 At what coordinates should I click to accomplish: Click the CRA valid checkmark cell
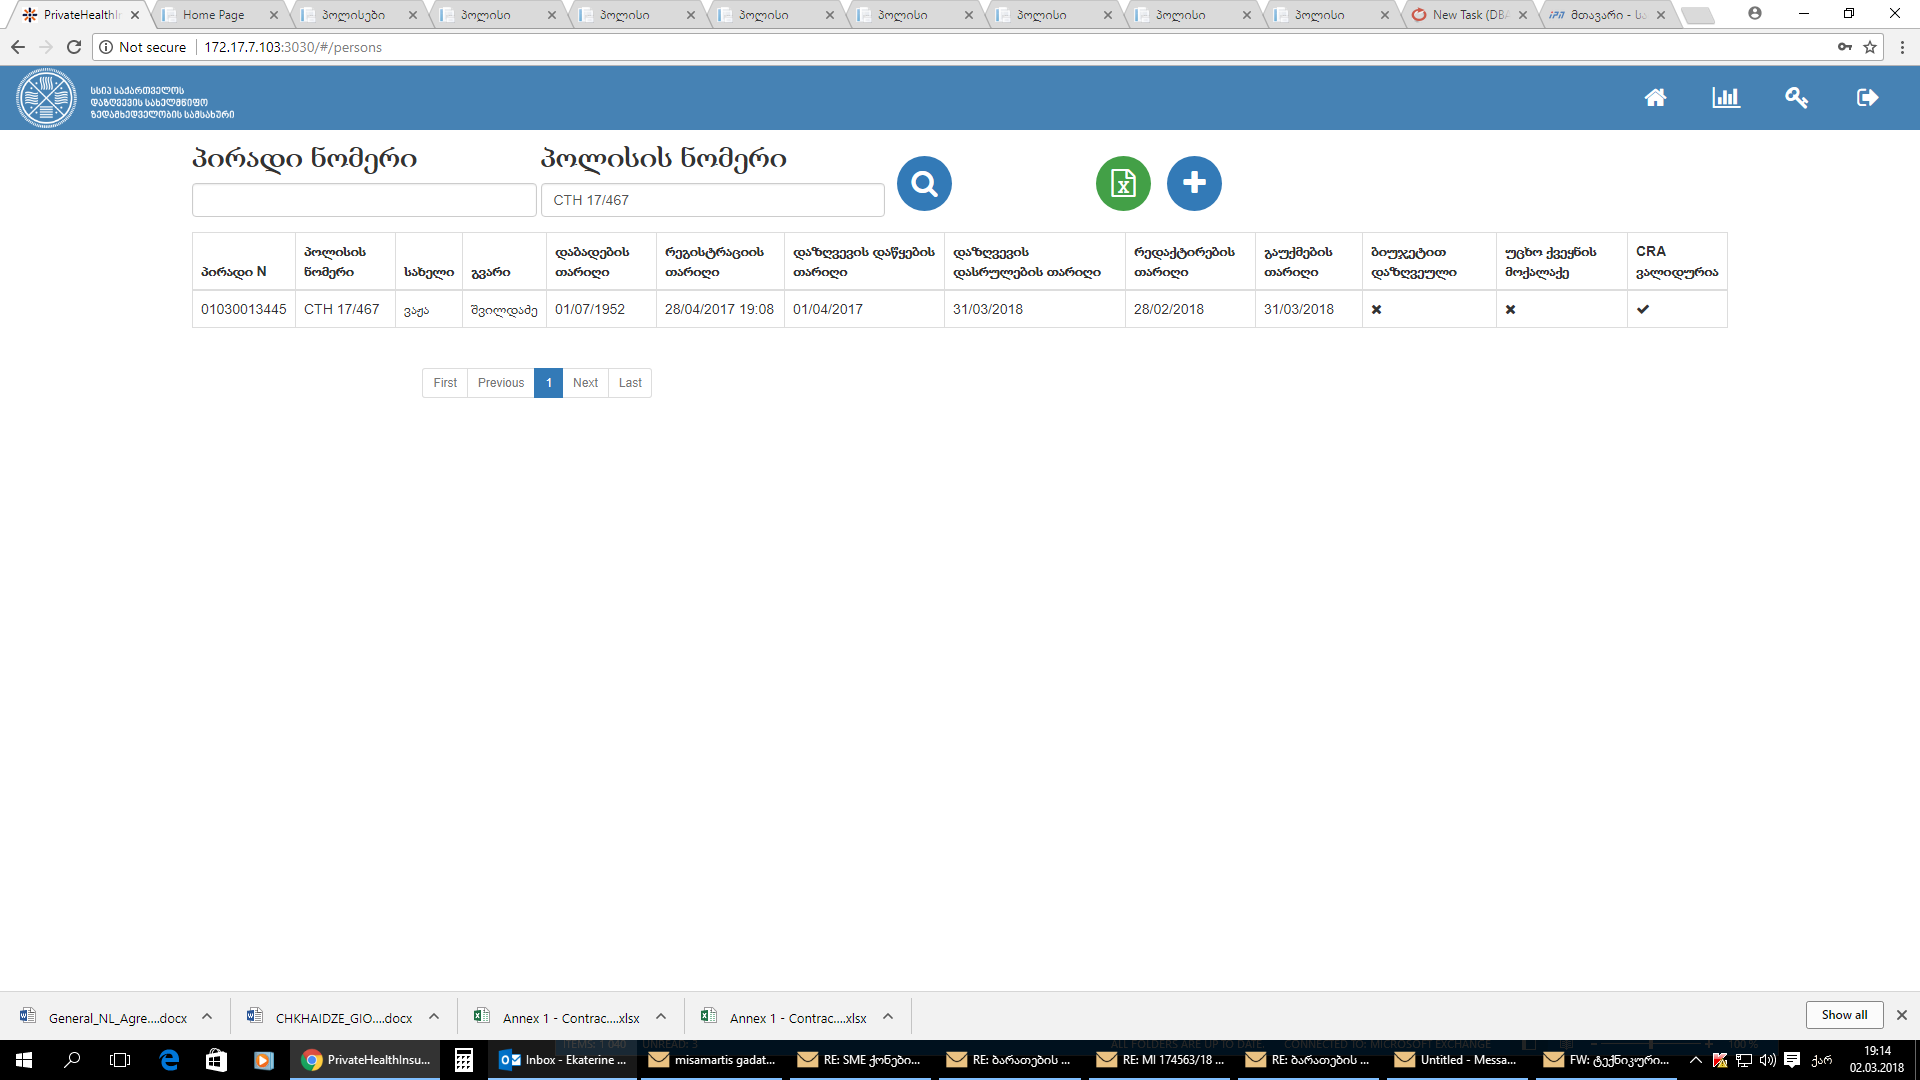[1643, 310]
